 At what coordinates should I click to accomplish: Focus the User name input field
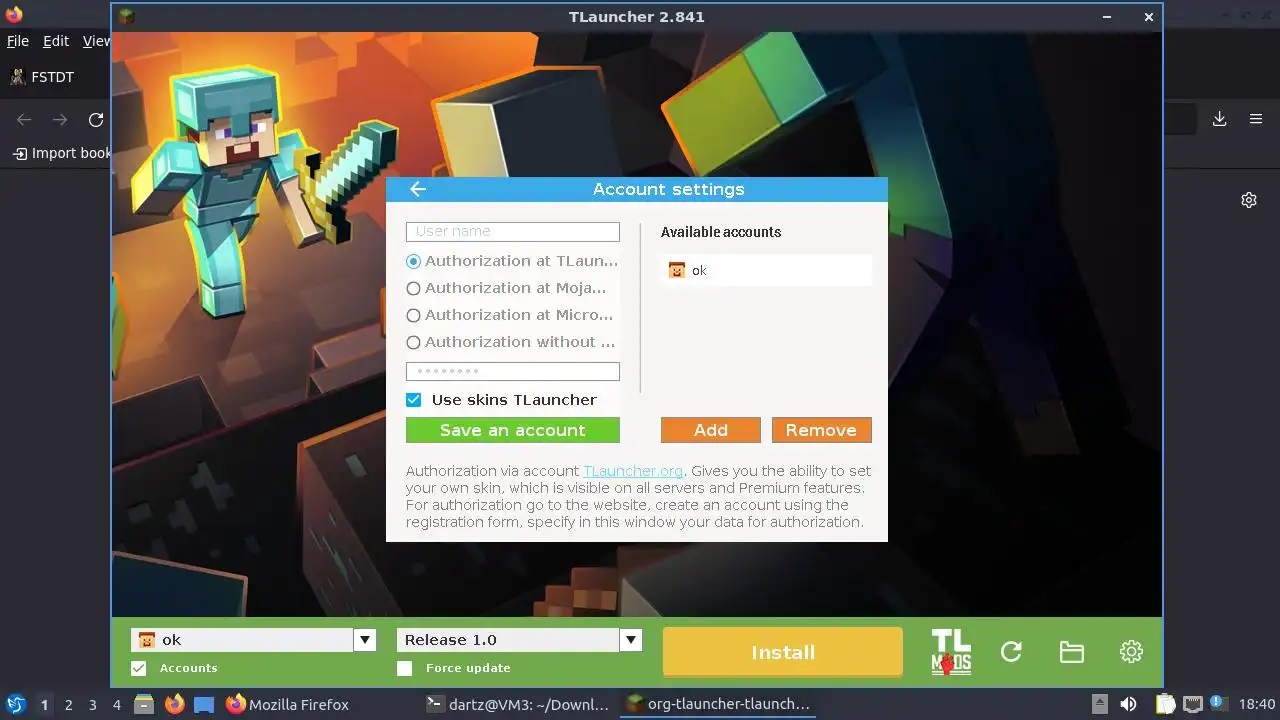click(x=513, y=232)
